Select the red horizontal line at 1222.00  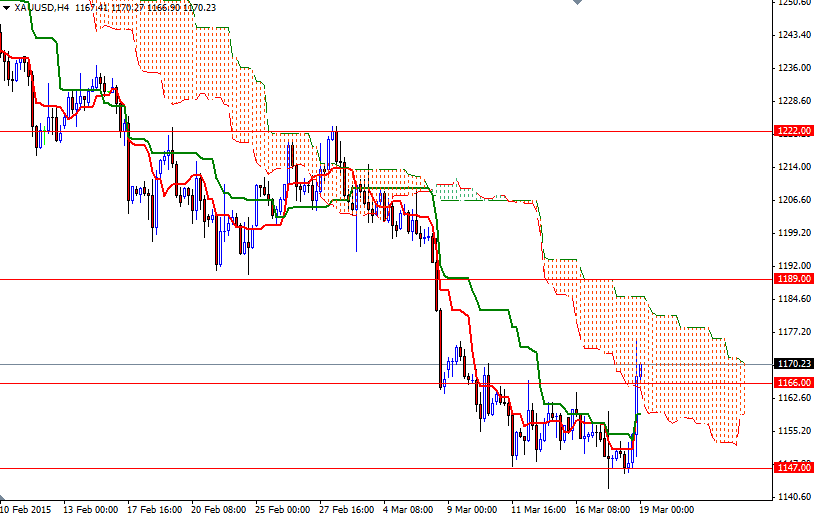point(386,131)
